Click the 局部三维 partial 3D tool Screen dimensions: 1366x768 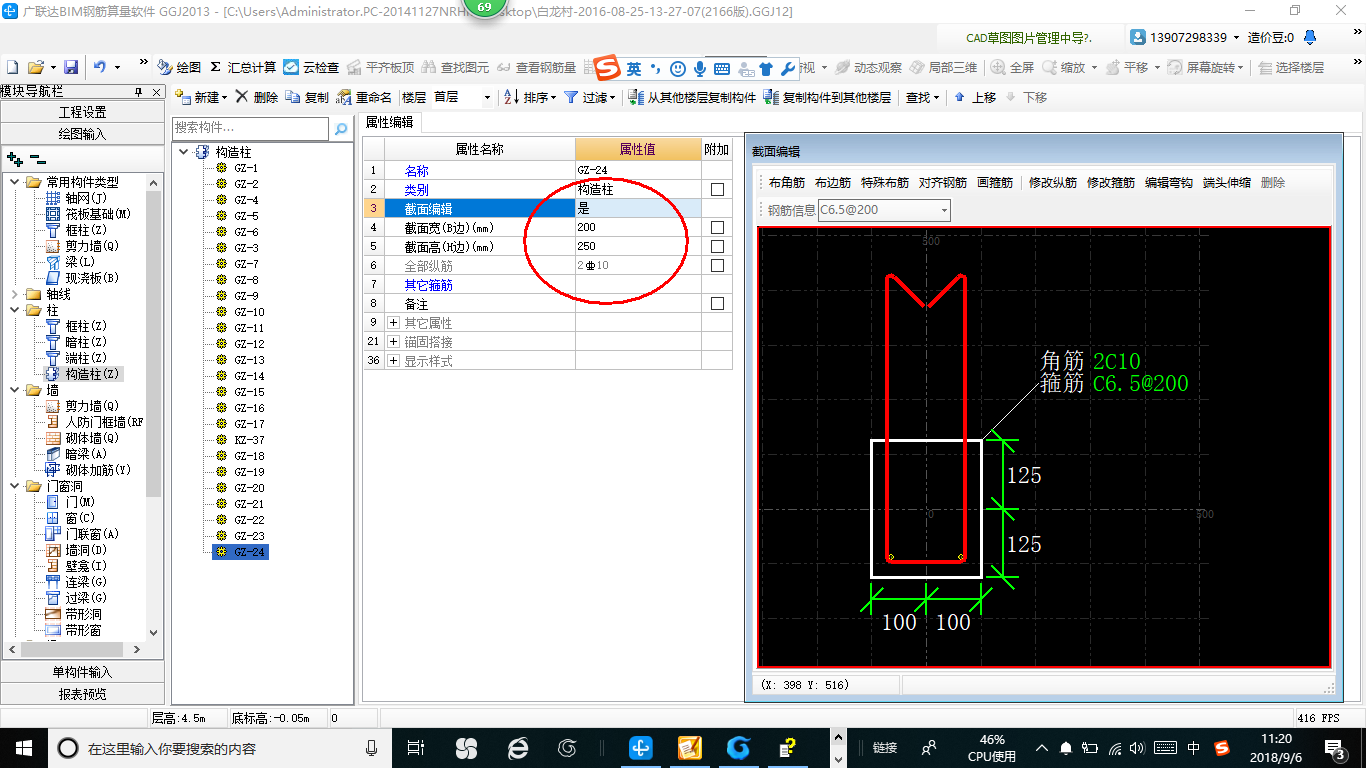click(943, 67)
